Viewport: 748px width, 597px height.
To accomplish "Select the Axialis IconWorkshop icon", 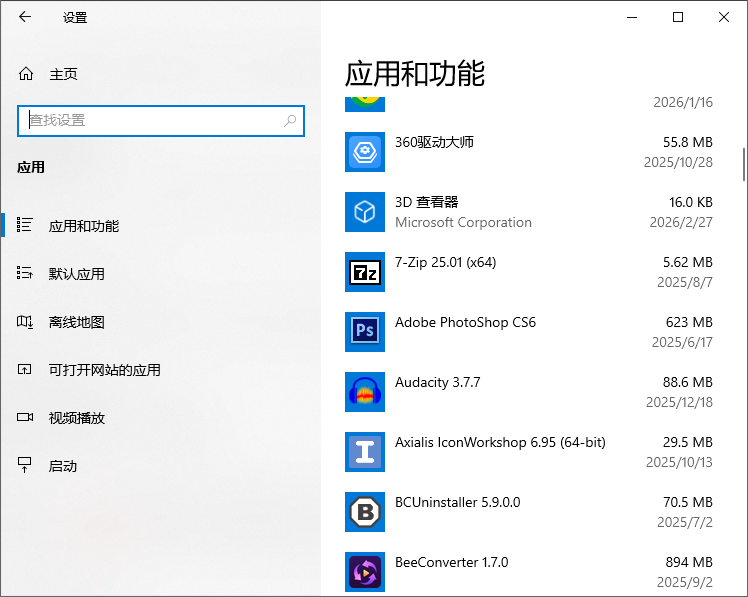I will coord(365,452).
